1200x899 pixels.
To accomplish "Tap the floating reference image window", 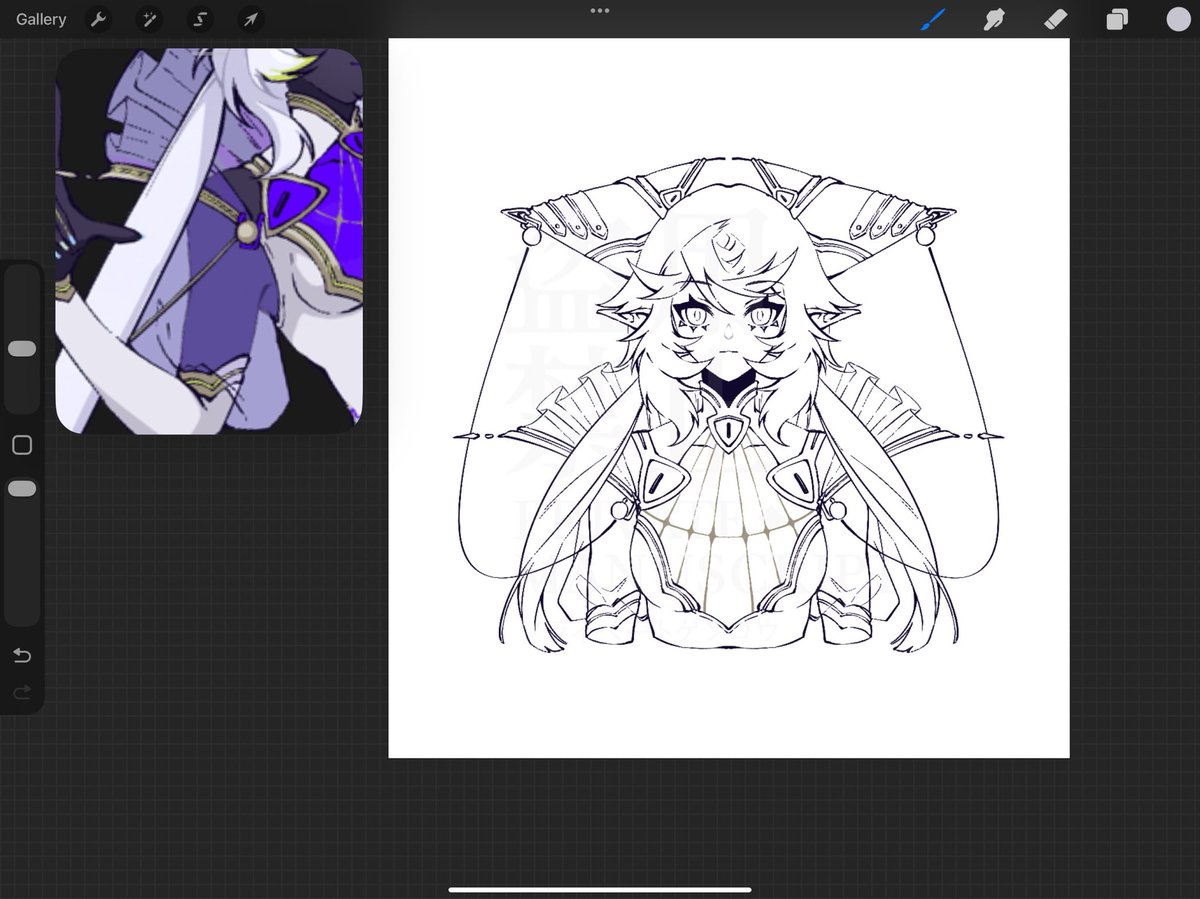I will [209, 241].
